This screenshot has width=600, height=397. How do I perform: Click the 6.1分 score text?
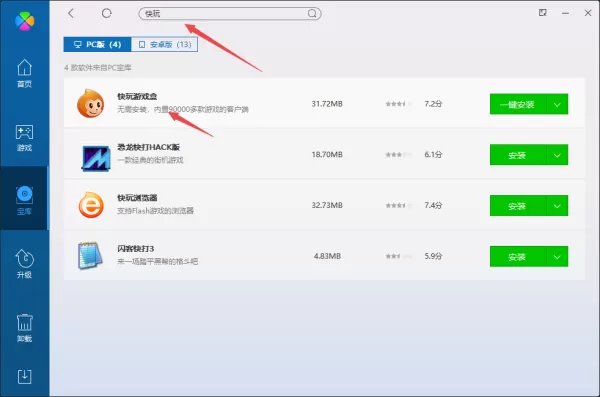coord(433,154)
